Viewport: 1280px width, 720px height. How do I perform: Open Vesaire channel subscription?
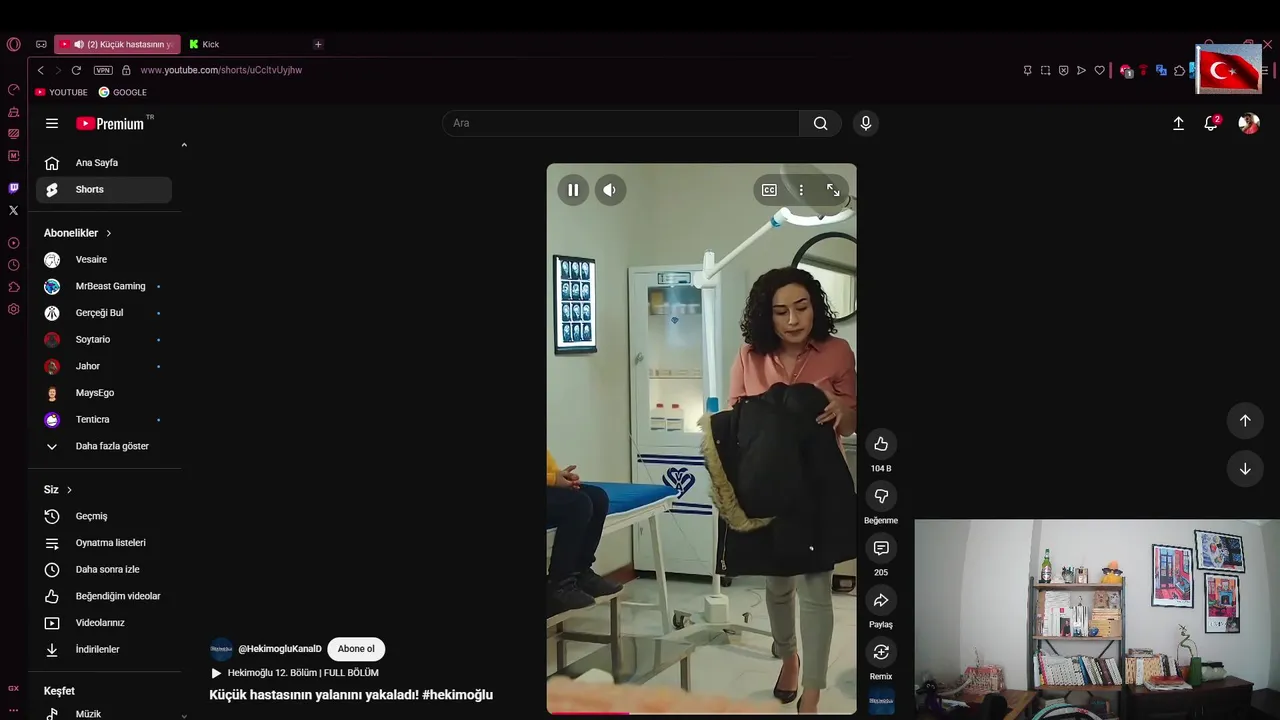coord(104,259)
